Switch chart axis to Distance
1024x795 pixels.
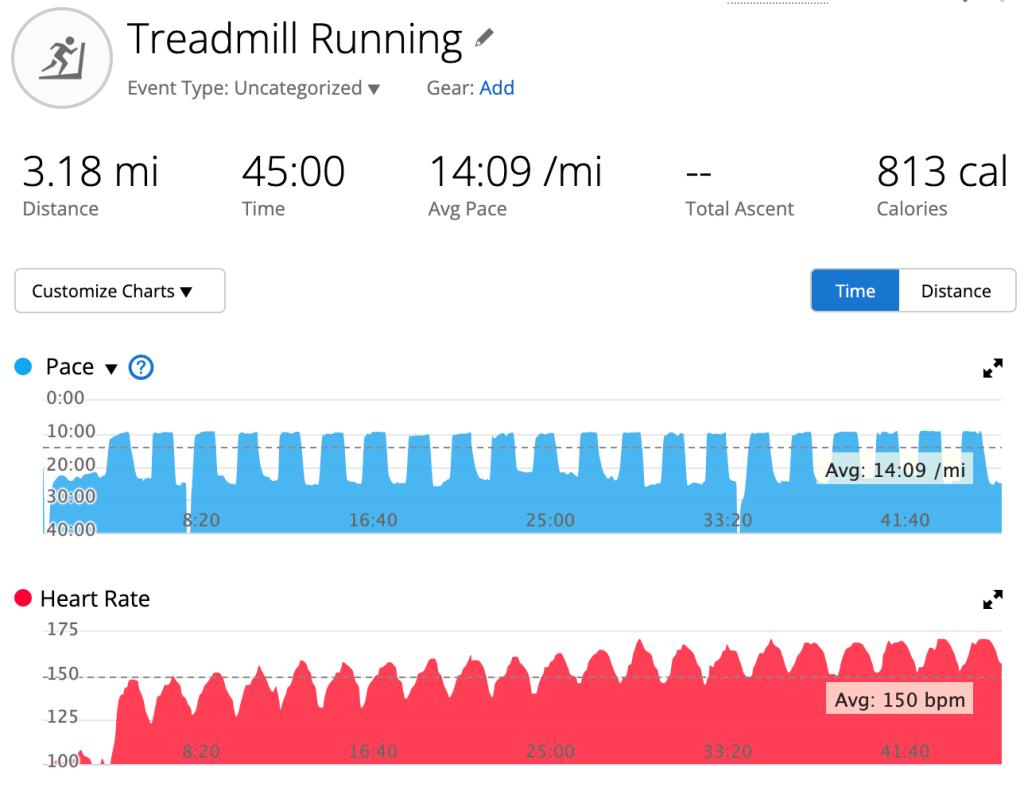tap(956, 291)
